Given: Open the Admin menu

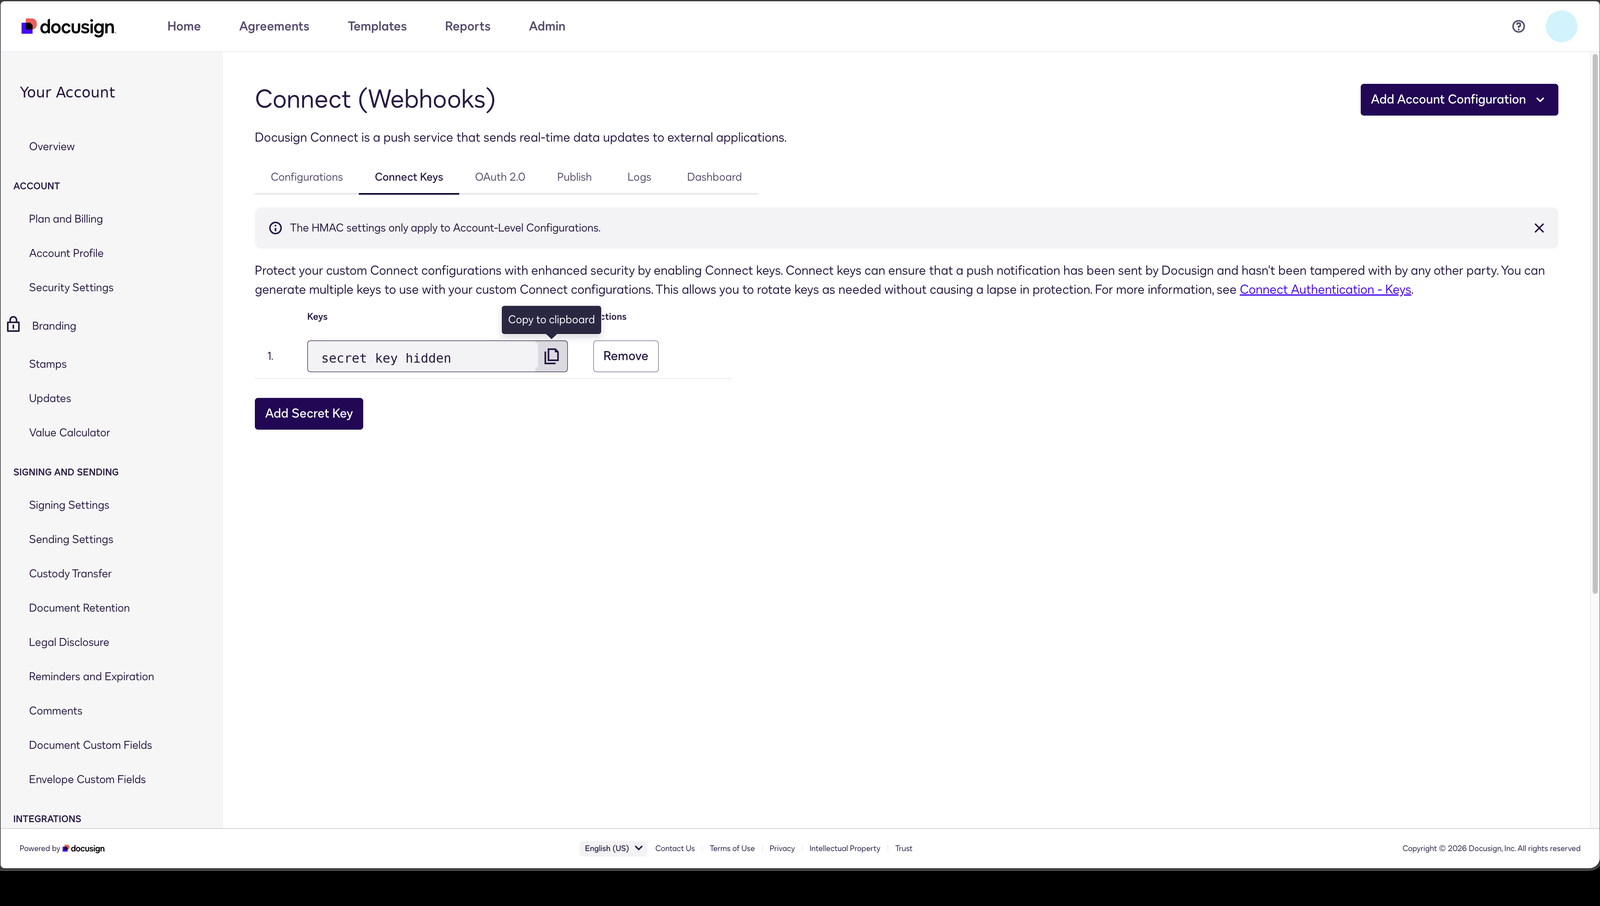Looking at the screenshot, I should (x=547, y=27).
